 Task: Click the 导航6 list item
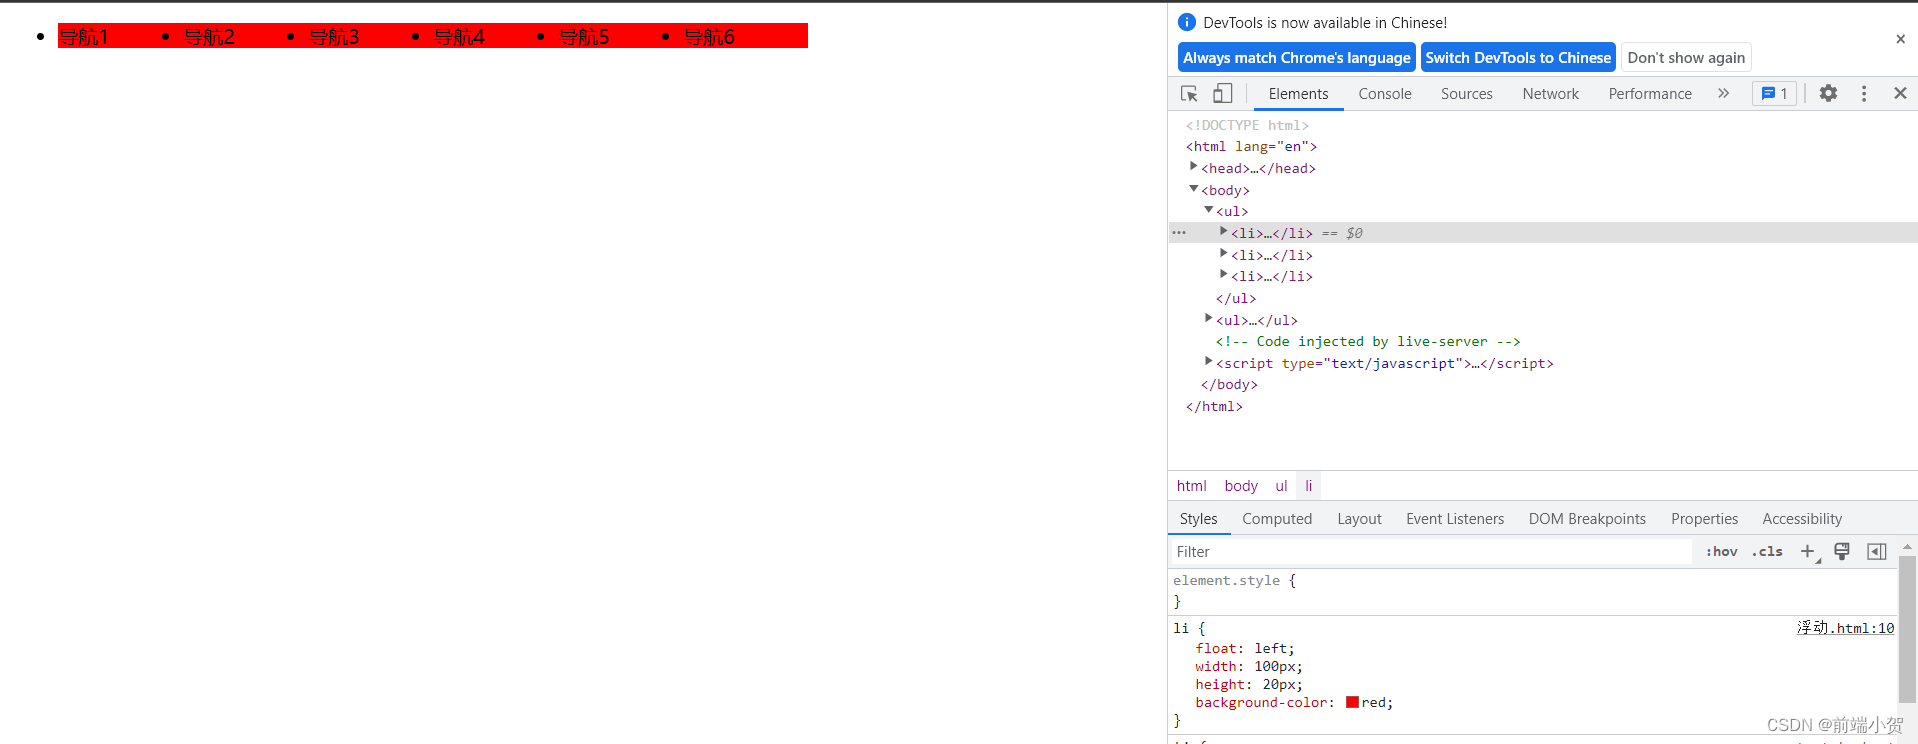coord(745,36)
